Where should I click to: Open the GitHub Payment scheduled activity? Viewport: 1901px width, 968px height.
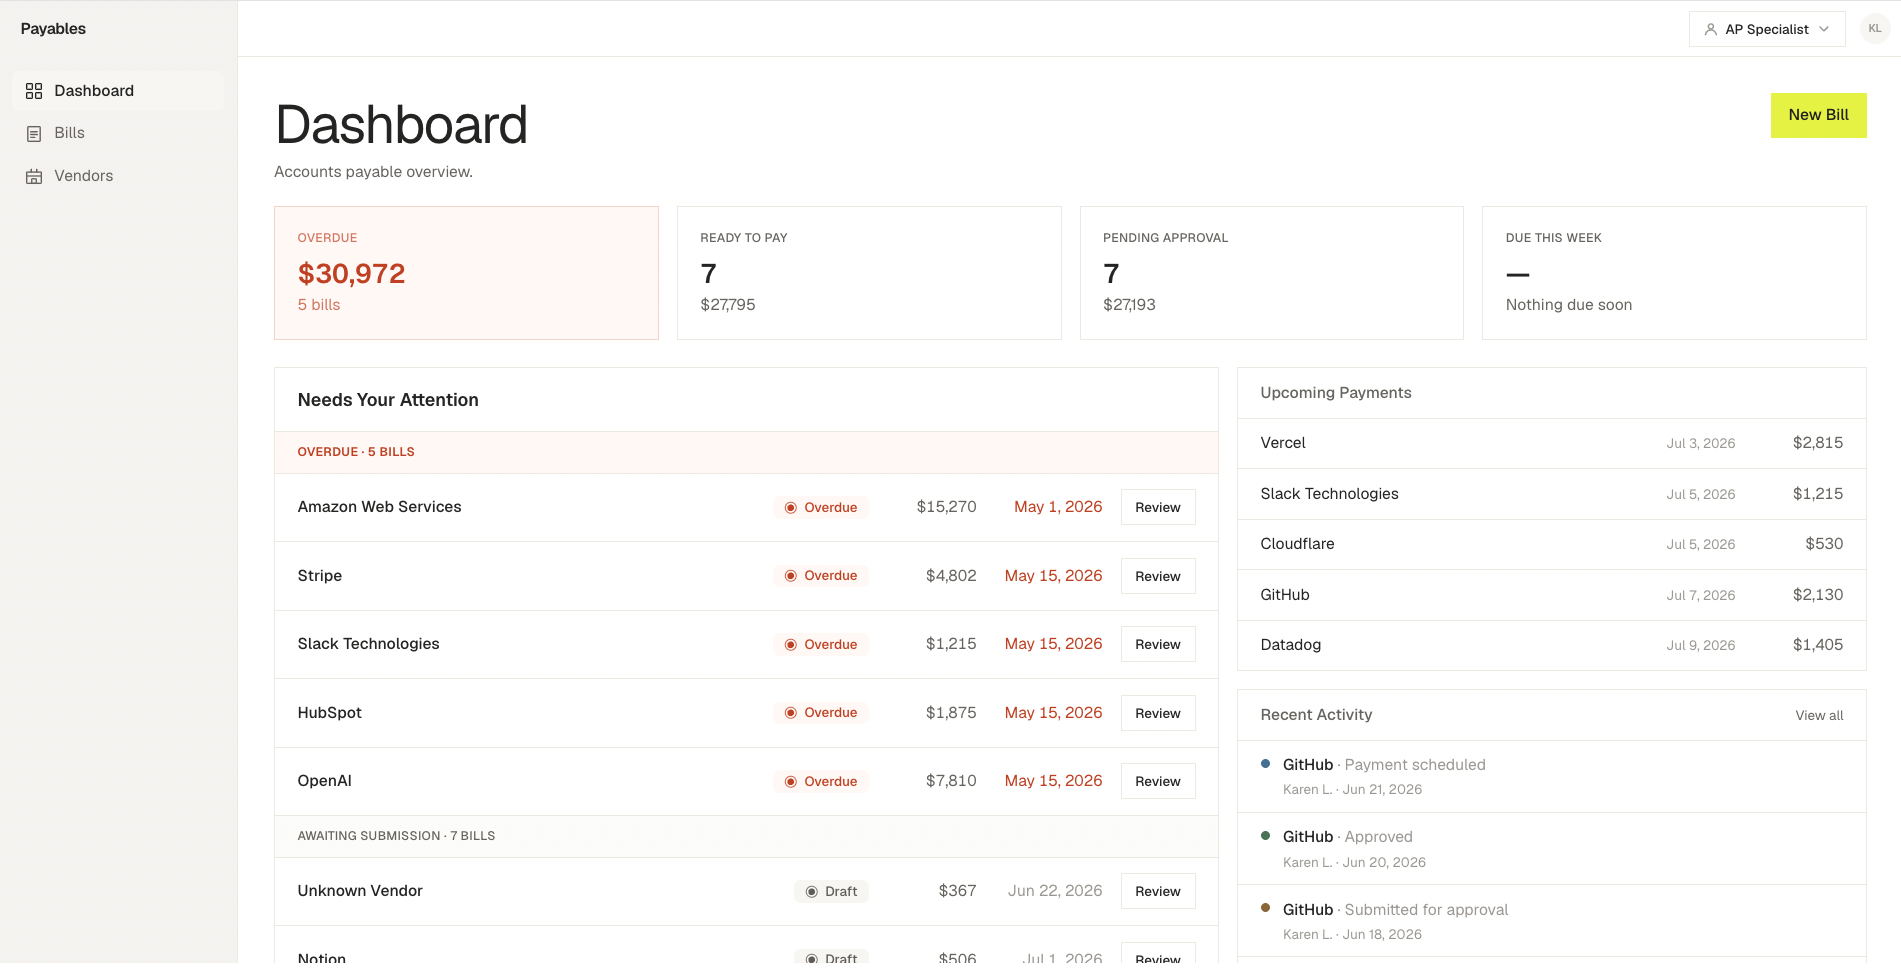1551,777
